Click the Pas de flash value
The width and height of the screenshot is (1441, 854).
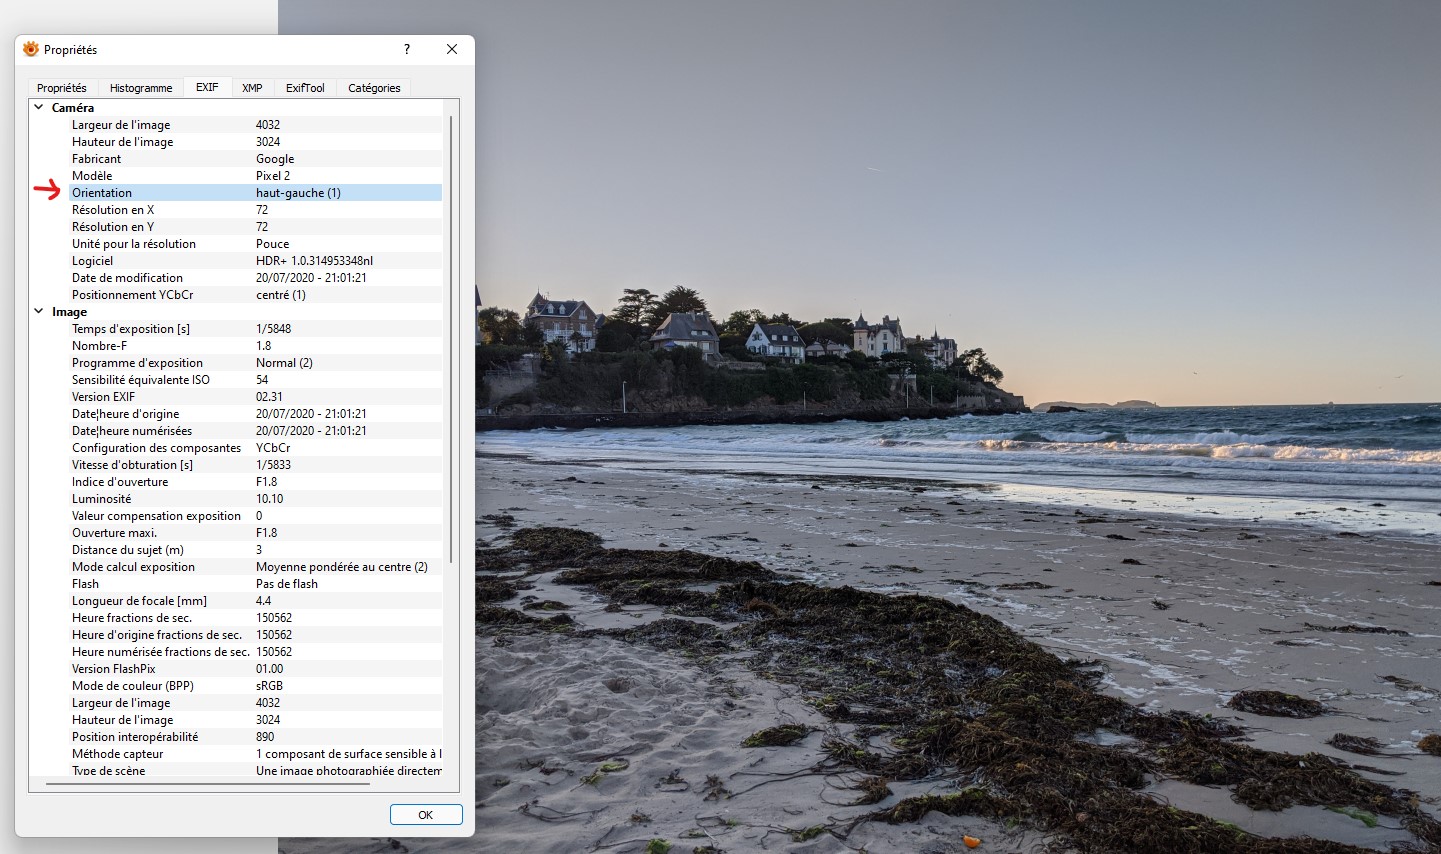pyautogui.click(x=287, y=584)
